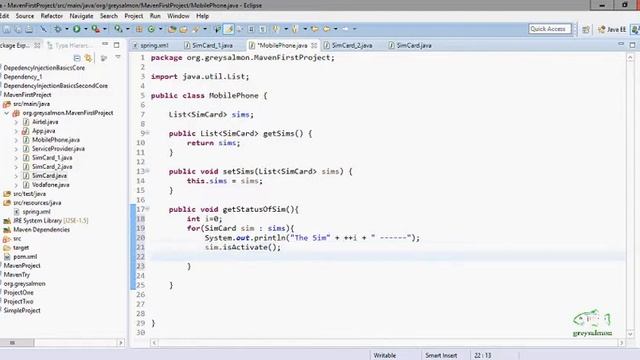This screenshot has width=640, height=360.
Task: Maximize the editor area
Action: 632,44
